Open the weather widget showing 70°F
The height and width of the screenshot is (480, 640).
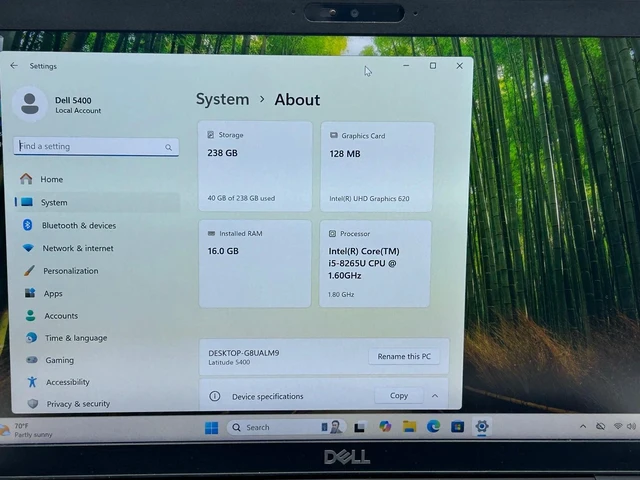tap(28, 430)
